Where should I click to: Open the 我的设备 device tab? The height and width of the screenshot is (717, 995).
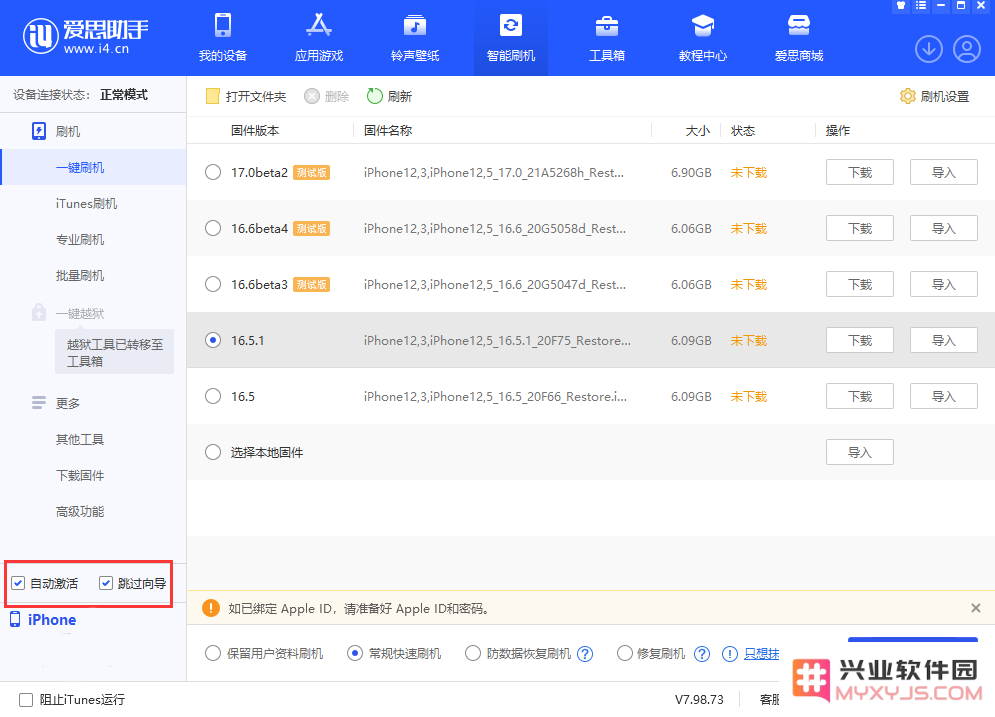pyautogui.click(x=223, y=38)
